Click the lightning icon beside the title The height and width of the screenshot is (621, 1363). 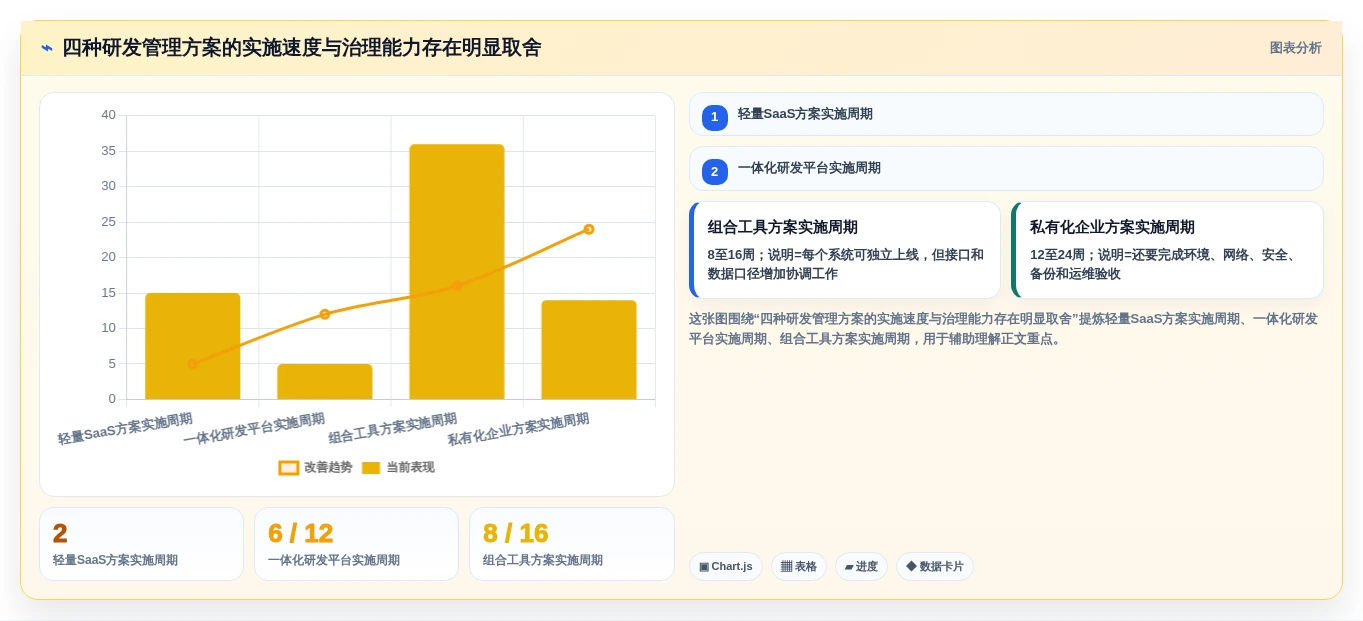47,48
